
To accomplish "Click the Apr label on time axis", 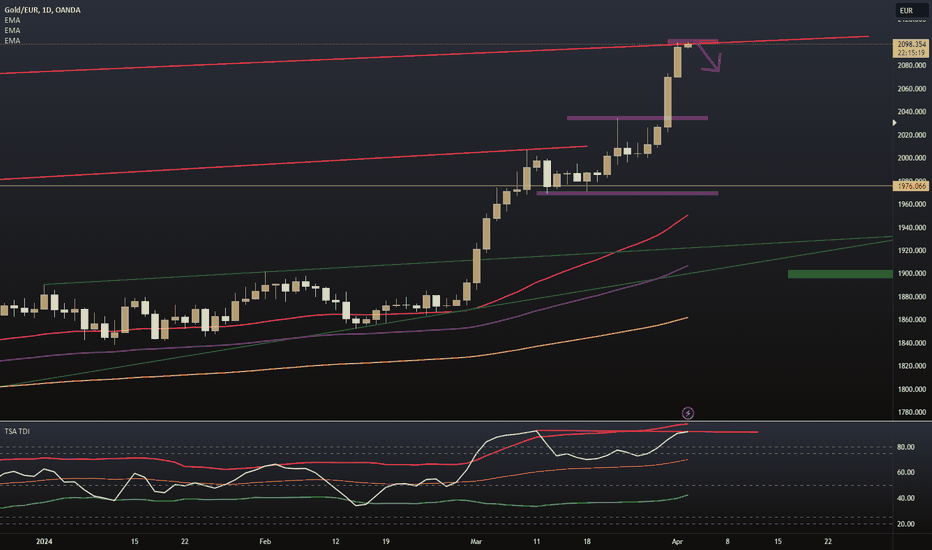I will 677,542.
